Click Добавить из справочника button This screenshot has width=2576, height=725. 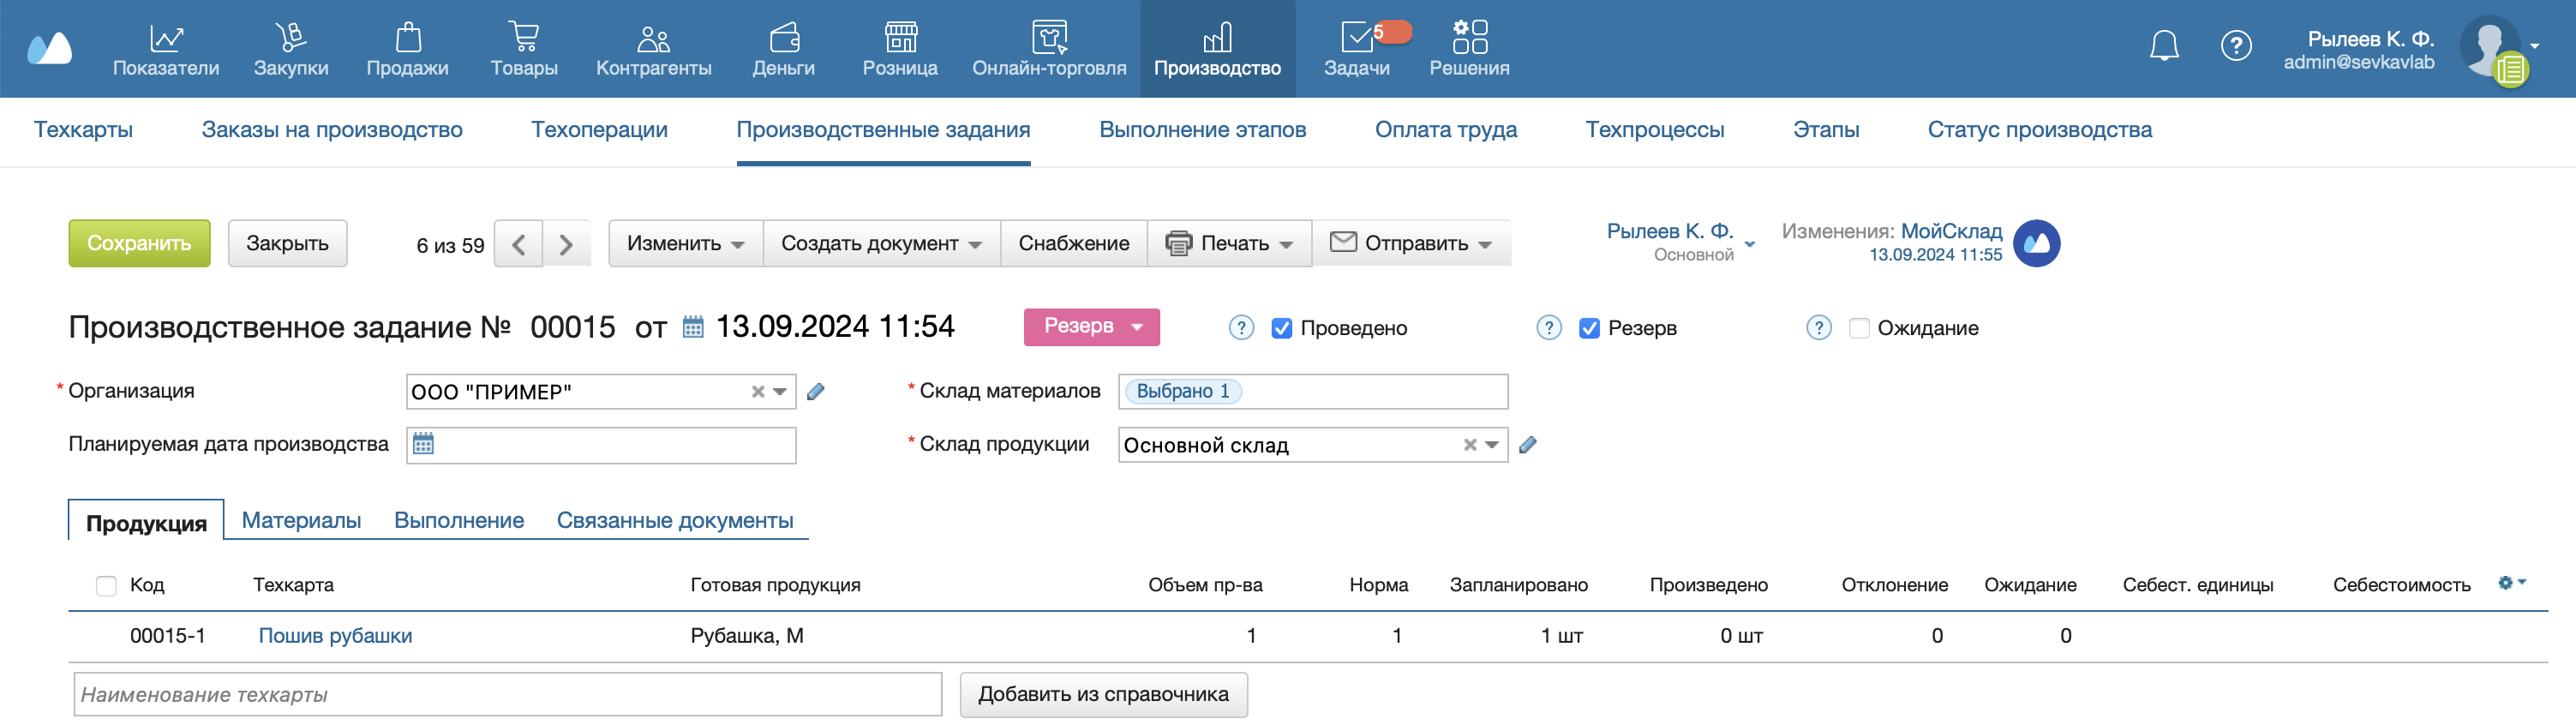point(1103,695)
